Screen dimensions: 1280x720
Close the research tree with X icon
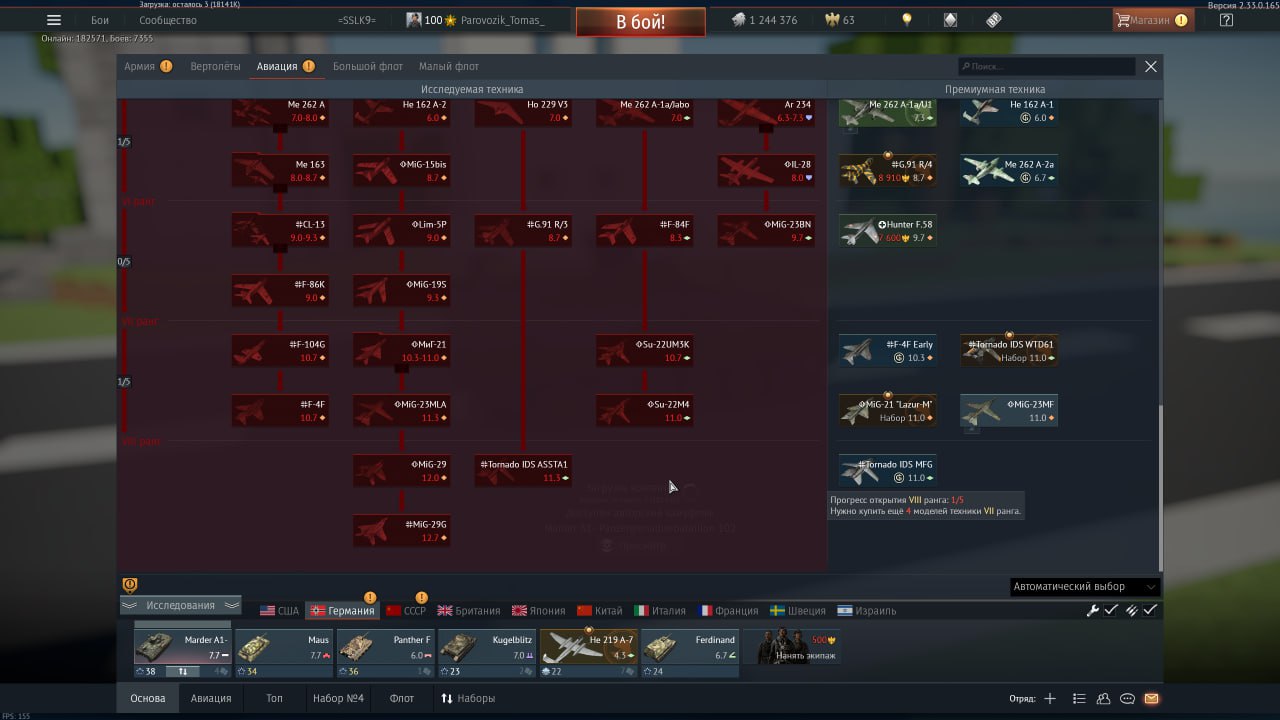(1151, 66)
